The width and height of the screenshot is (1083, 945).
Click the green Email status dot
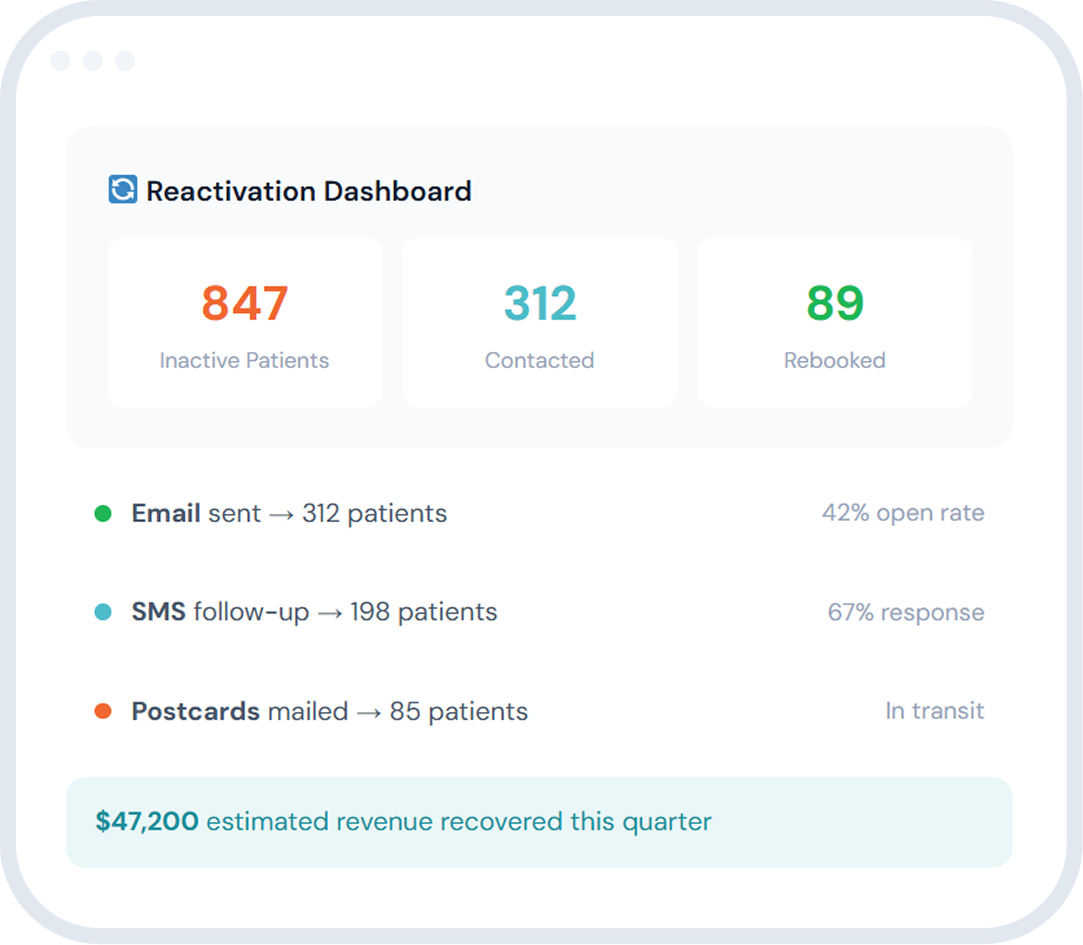pos(102,514)
